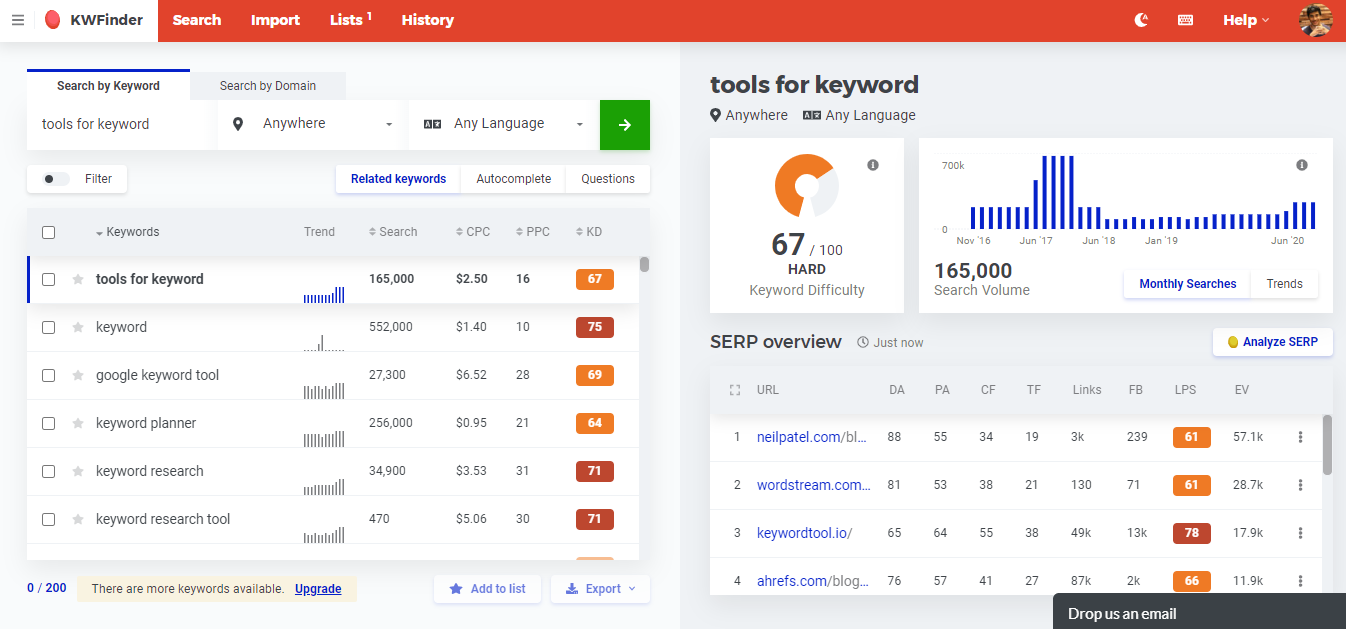Click the KD 67 badge for 'tools for keyword'
This screenshot has height=629, width=1346.
[595, 279]
